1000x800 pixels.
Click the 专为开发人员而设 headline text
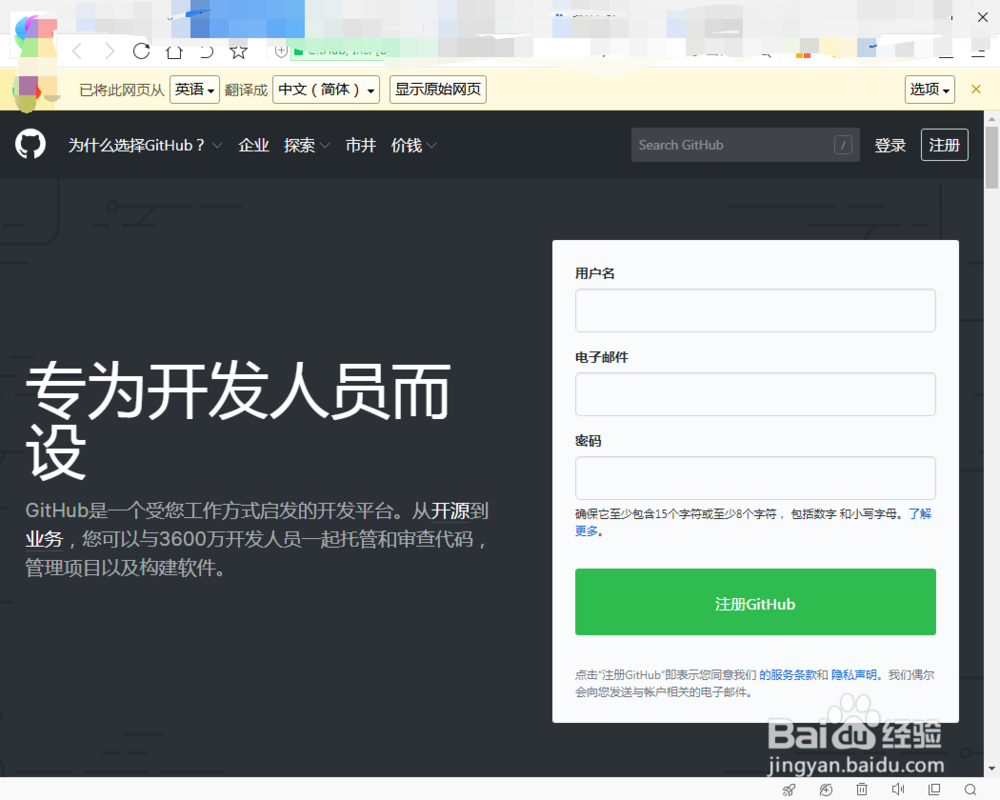click(x=238, y=420)
